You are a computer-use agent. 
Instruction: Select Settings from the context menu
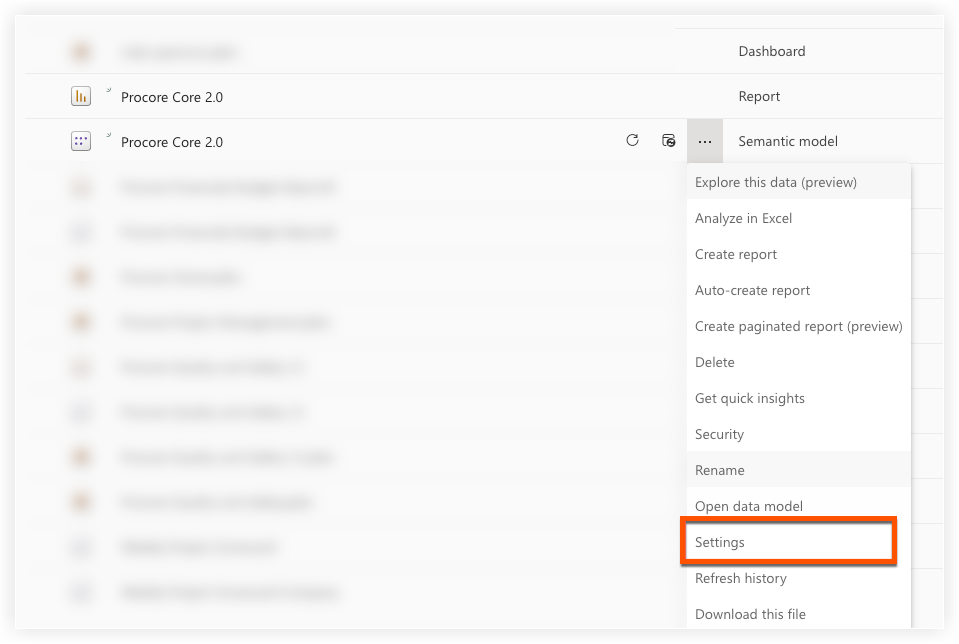tap(720, 542)
